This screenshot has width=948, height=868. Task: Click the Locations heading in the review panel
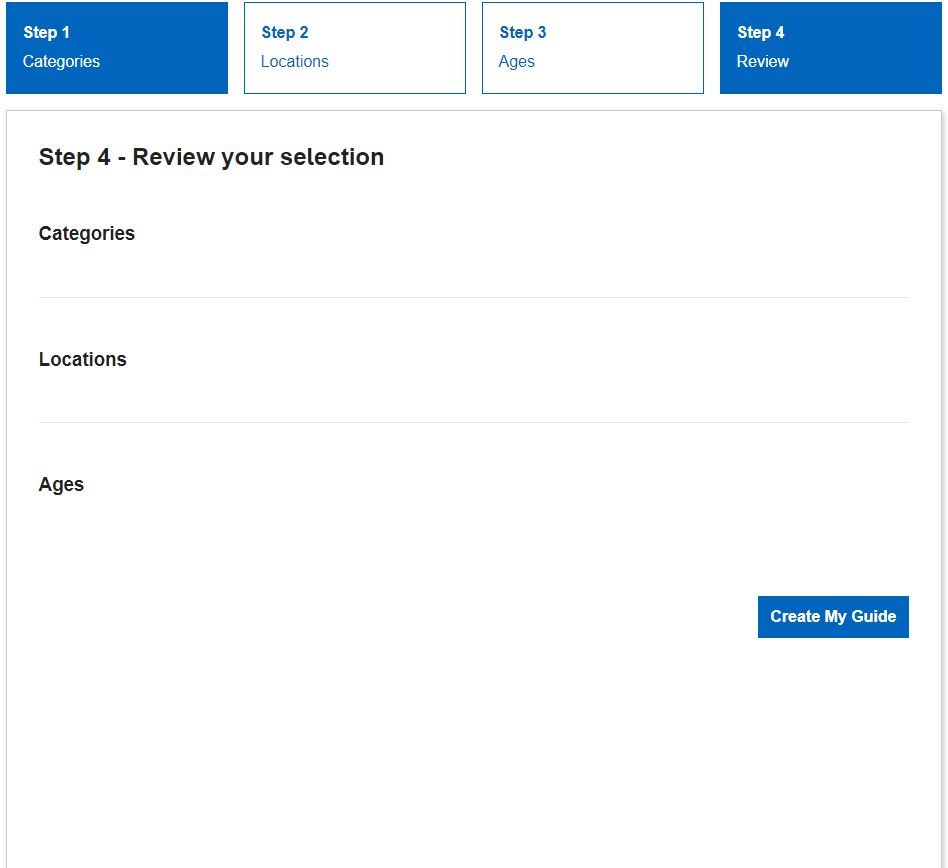click(x=83, y=359)
